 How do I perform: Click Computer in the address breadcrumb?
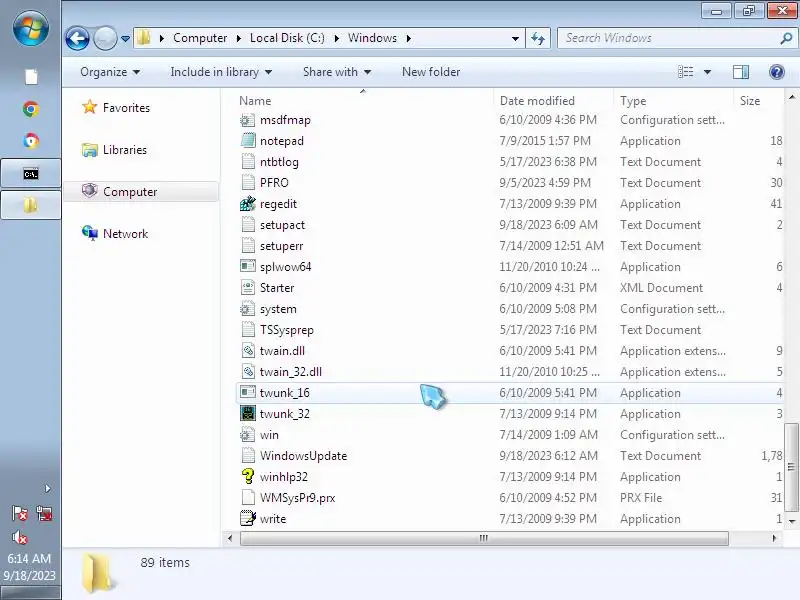coord(200,38)
